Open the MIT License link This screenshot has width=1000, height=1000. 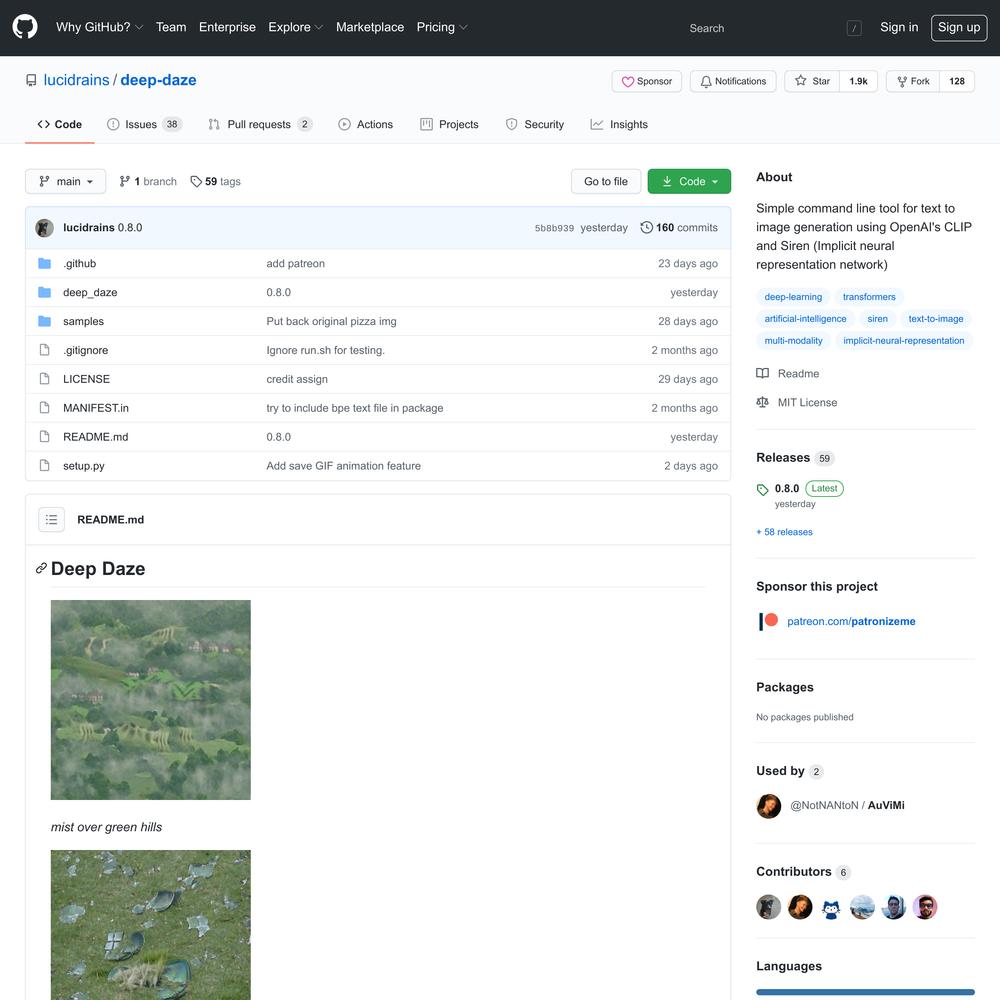[797, 402]
